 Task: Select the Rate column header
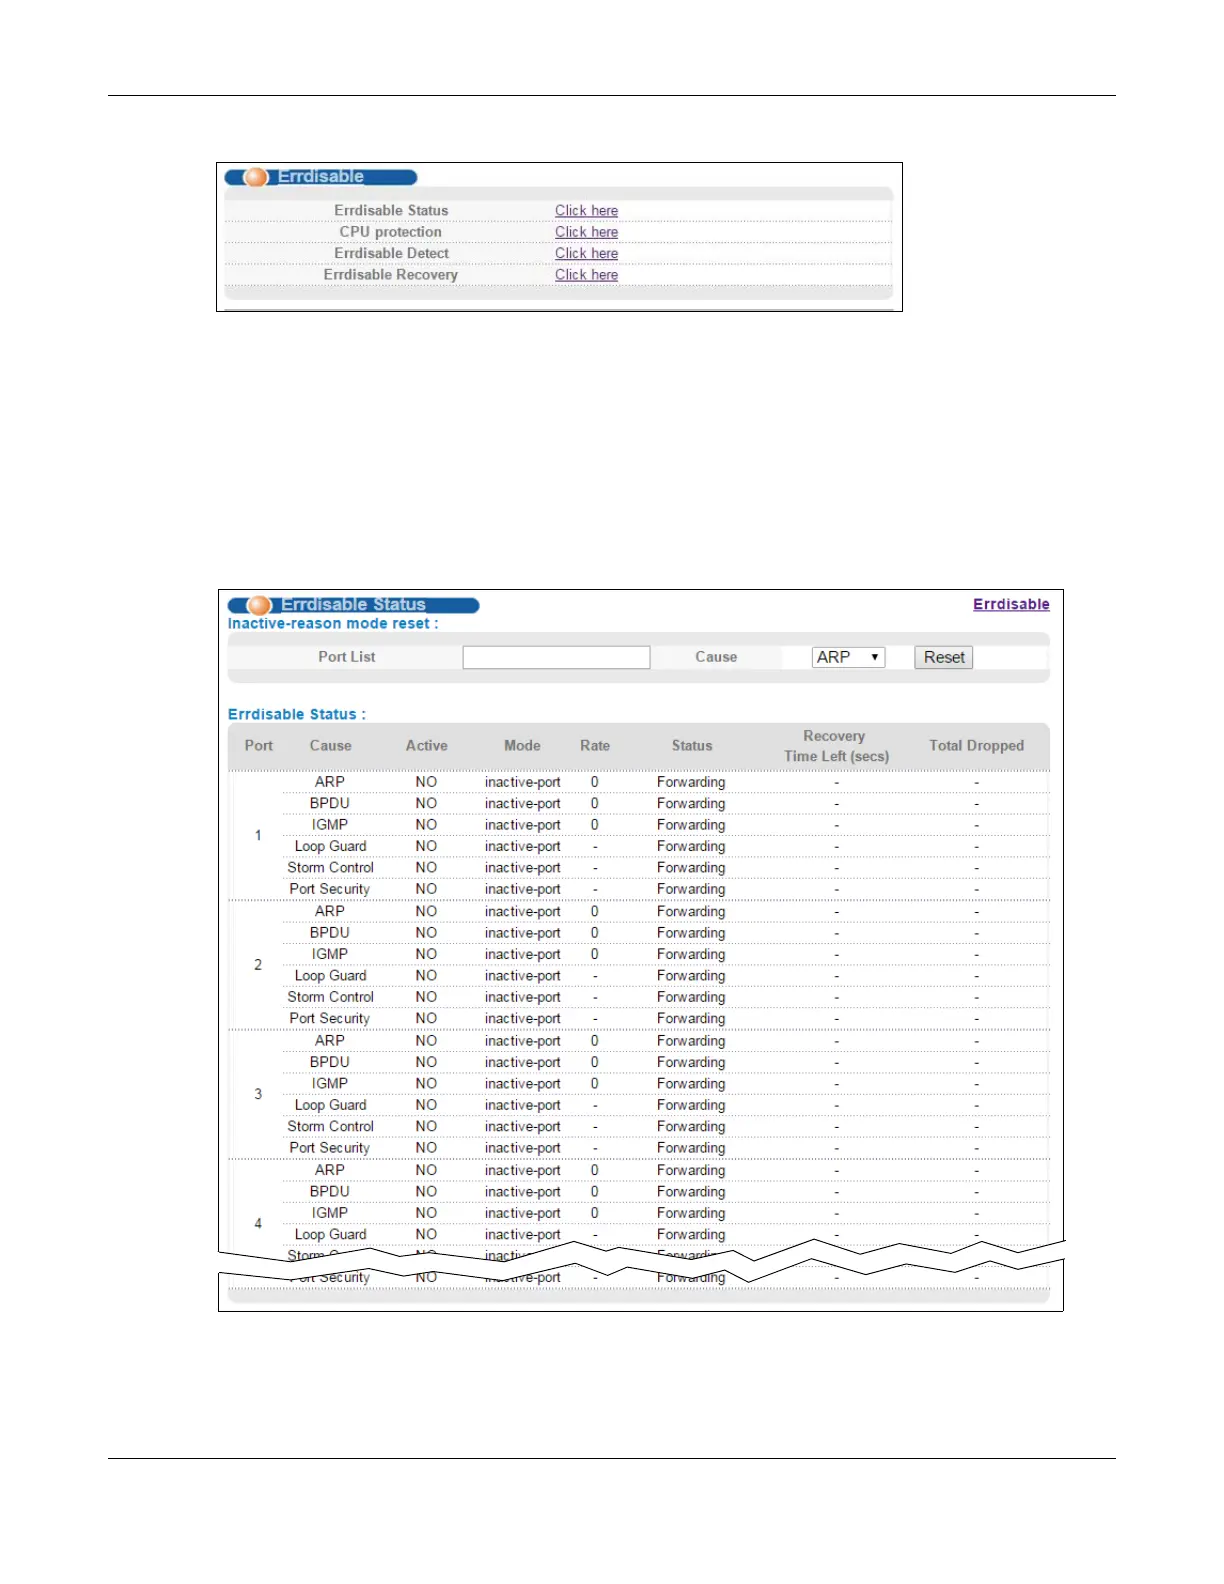[x=595, y=746]
